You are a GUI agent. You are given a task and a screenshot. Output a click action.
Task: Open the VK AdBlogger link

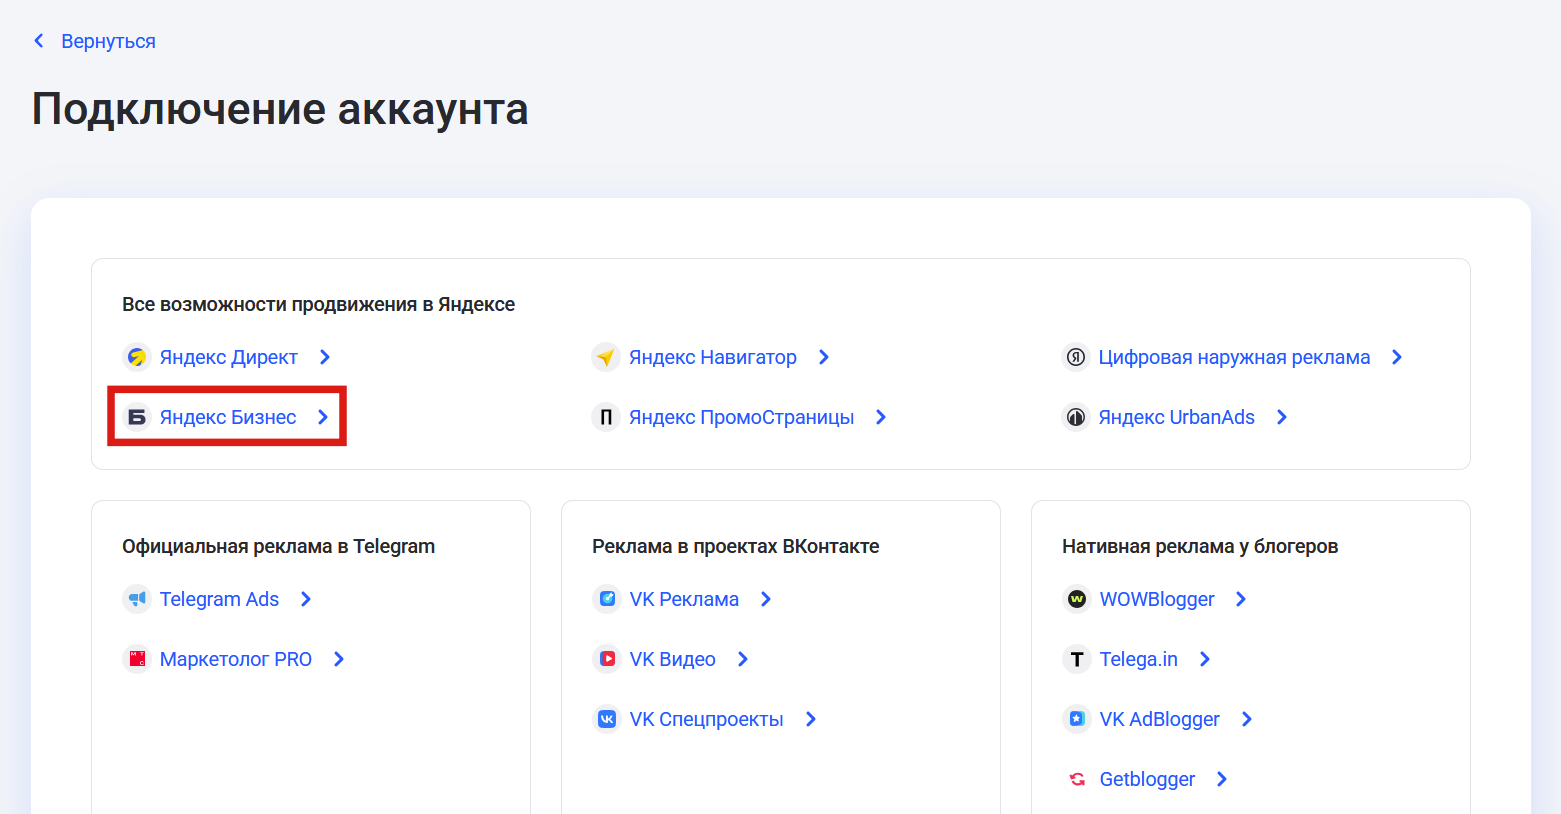(1160, 719)
